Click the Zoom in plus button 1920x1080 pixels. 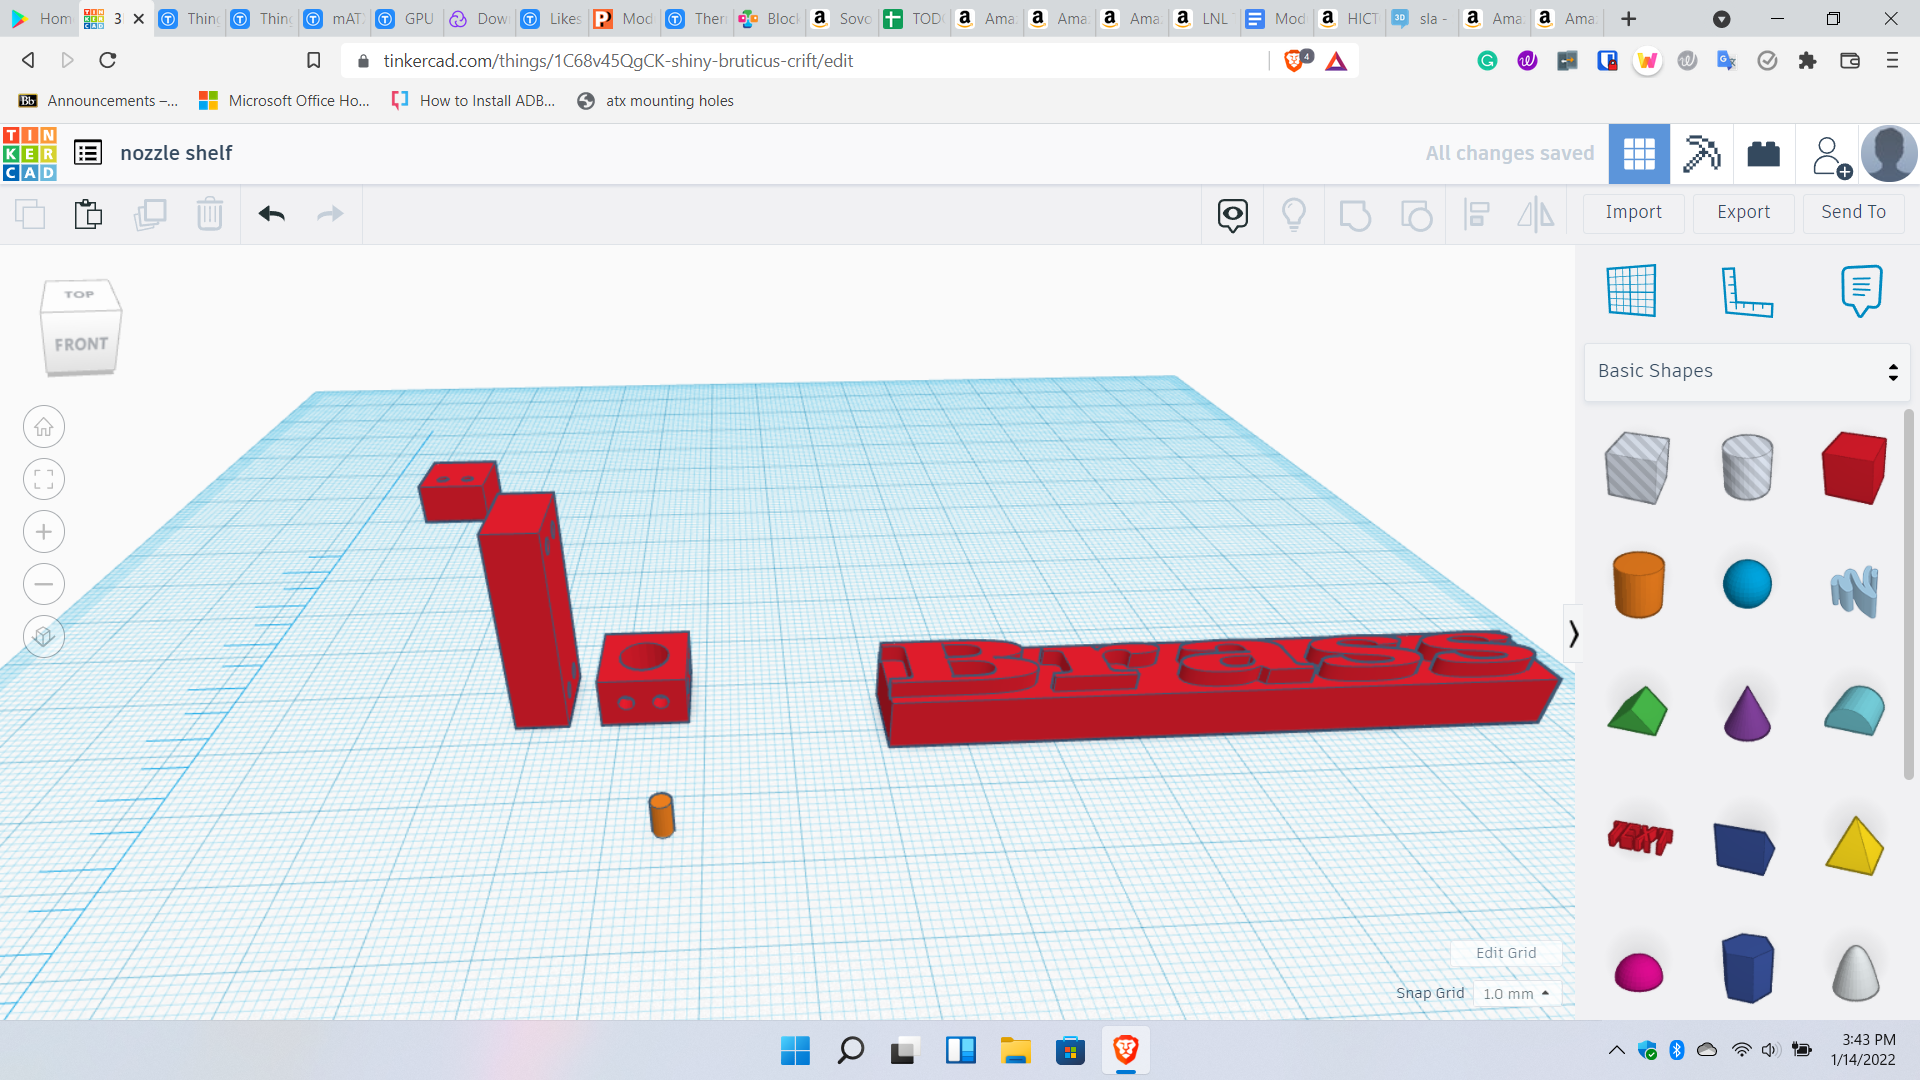click(44, 532)
